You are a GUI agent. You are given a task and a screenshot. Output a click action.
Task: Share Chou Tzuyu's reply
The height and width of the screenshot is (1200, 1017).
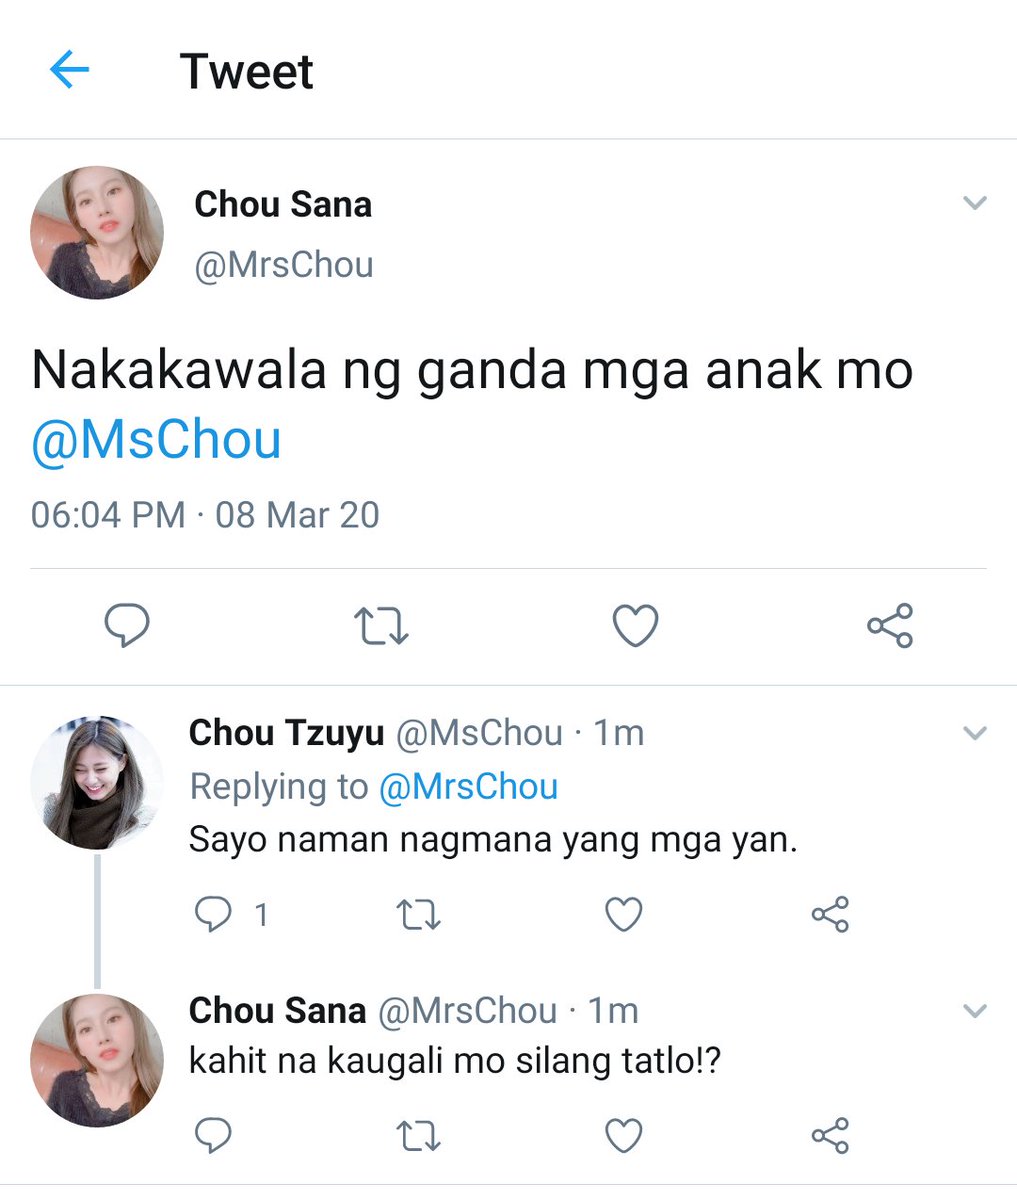(x=830, y=914)
